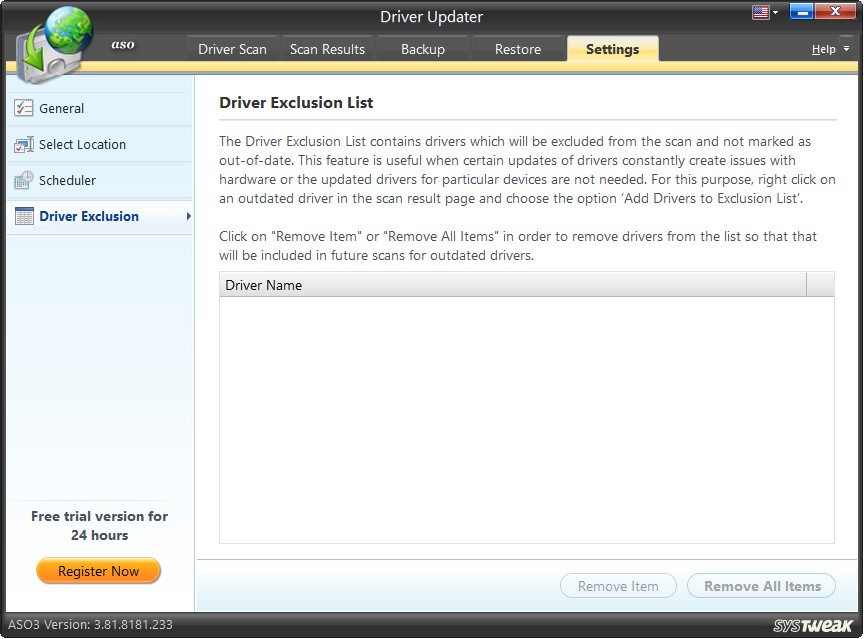Select the Driver Exclusion table icon

(x=23, y=216)
